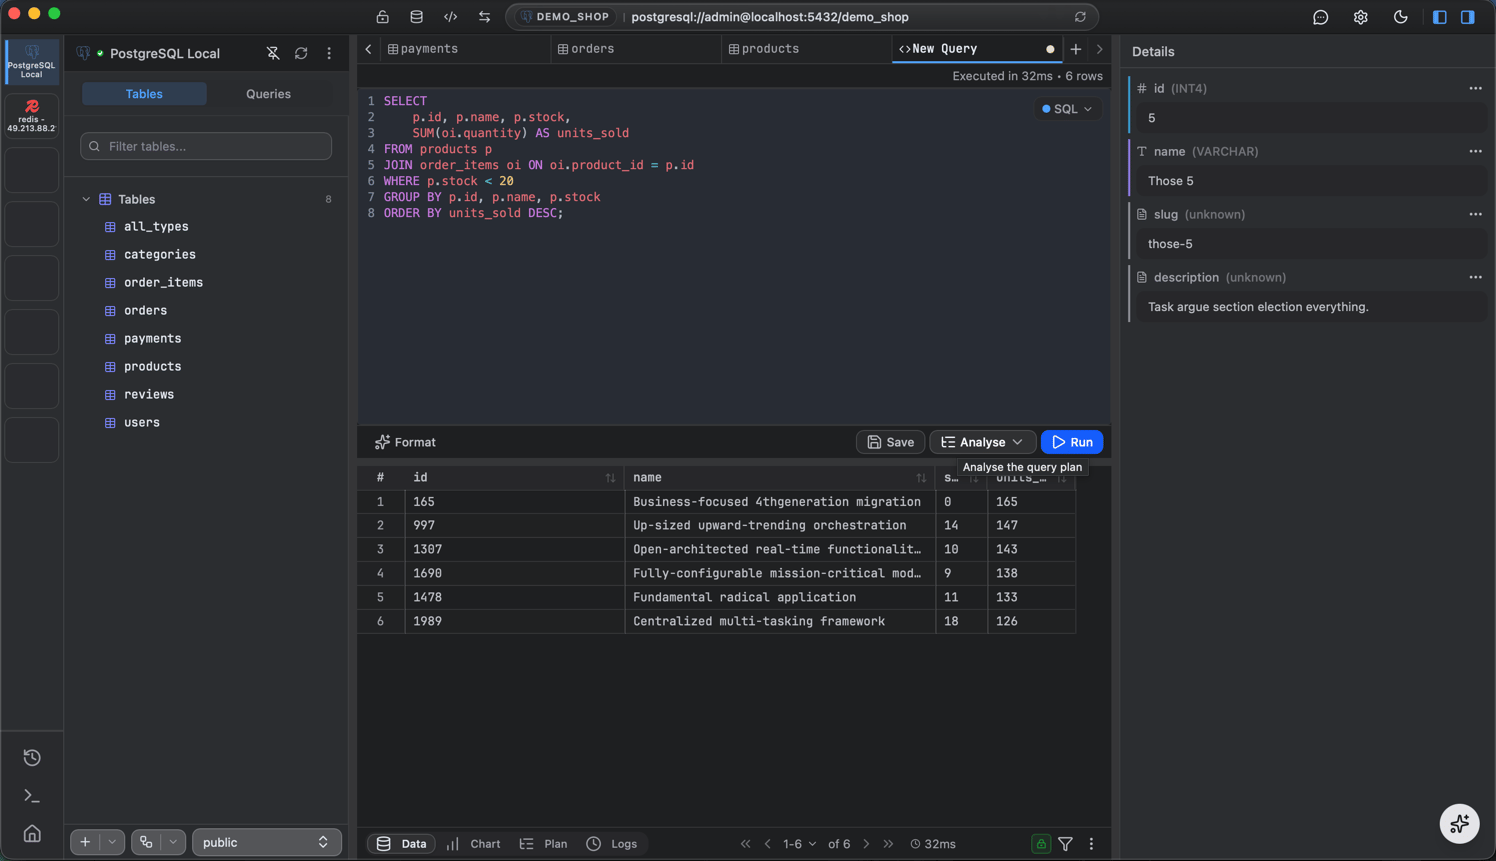Open the categories table
This screenshot has height=861, width=1496.
tap(160, 255)
